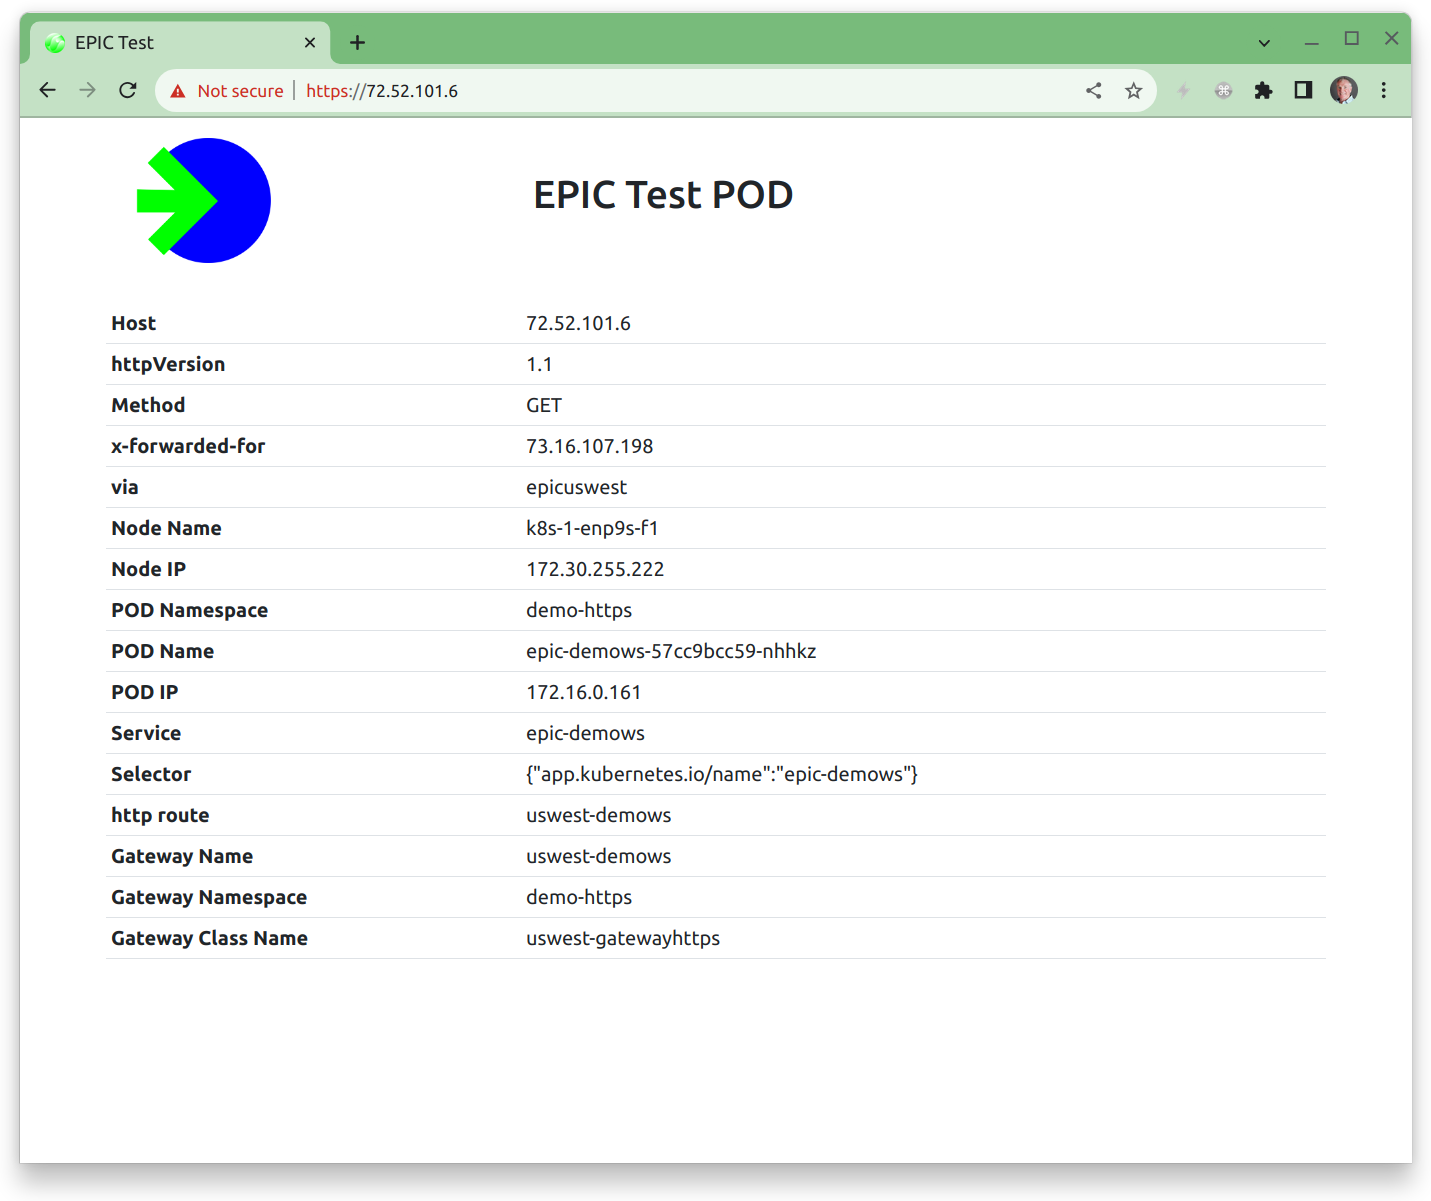
Task: Click POD Namespace value demo-https
Action: [x=579, y=610]
